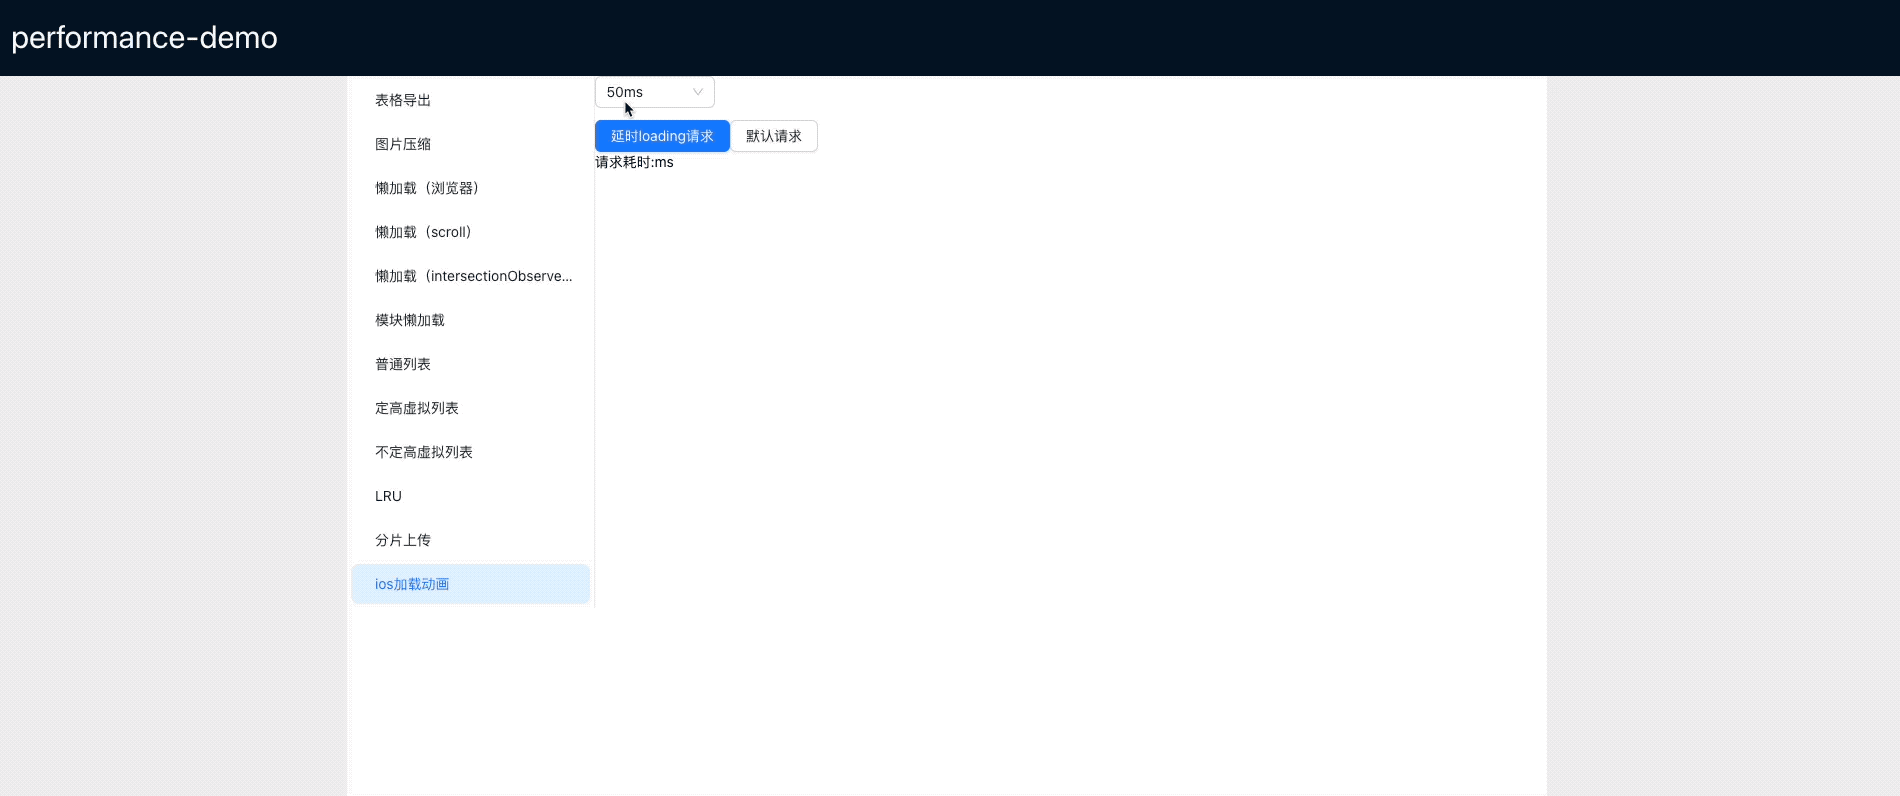The height and width of the screenshot is (796, 1900).
Task: Click the active ios加载动画 item
Action: click(x=470, y=584)
